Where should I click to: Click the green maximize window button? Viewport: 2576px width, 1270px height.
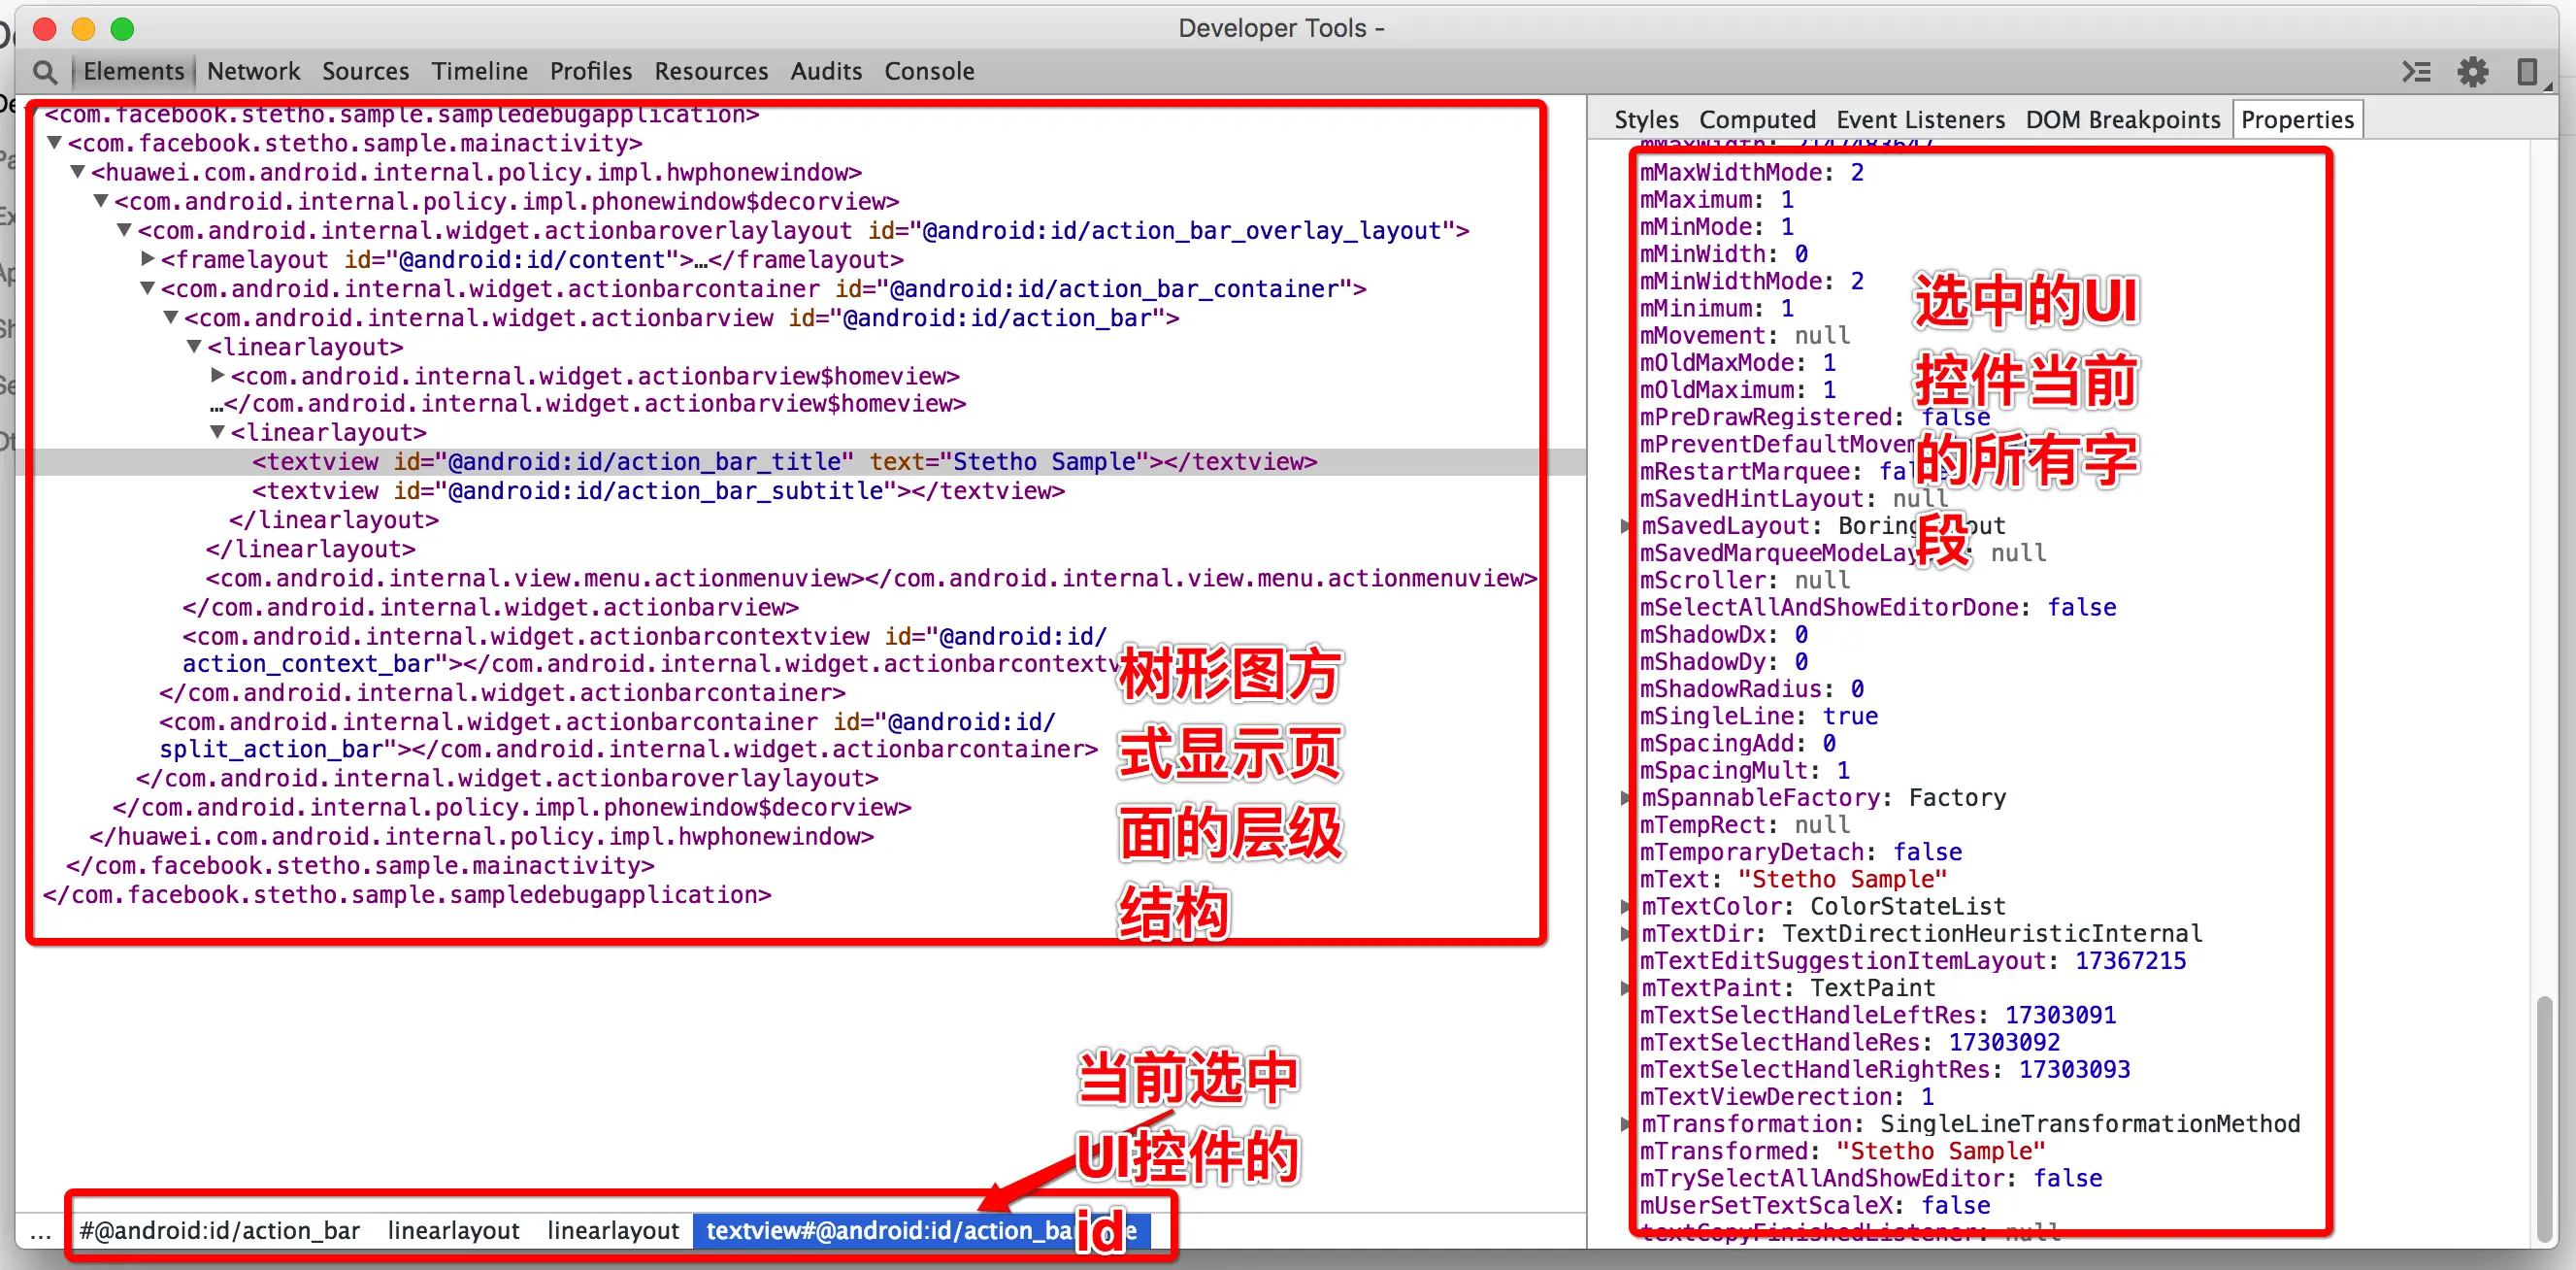click(122, 29)
